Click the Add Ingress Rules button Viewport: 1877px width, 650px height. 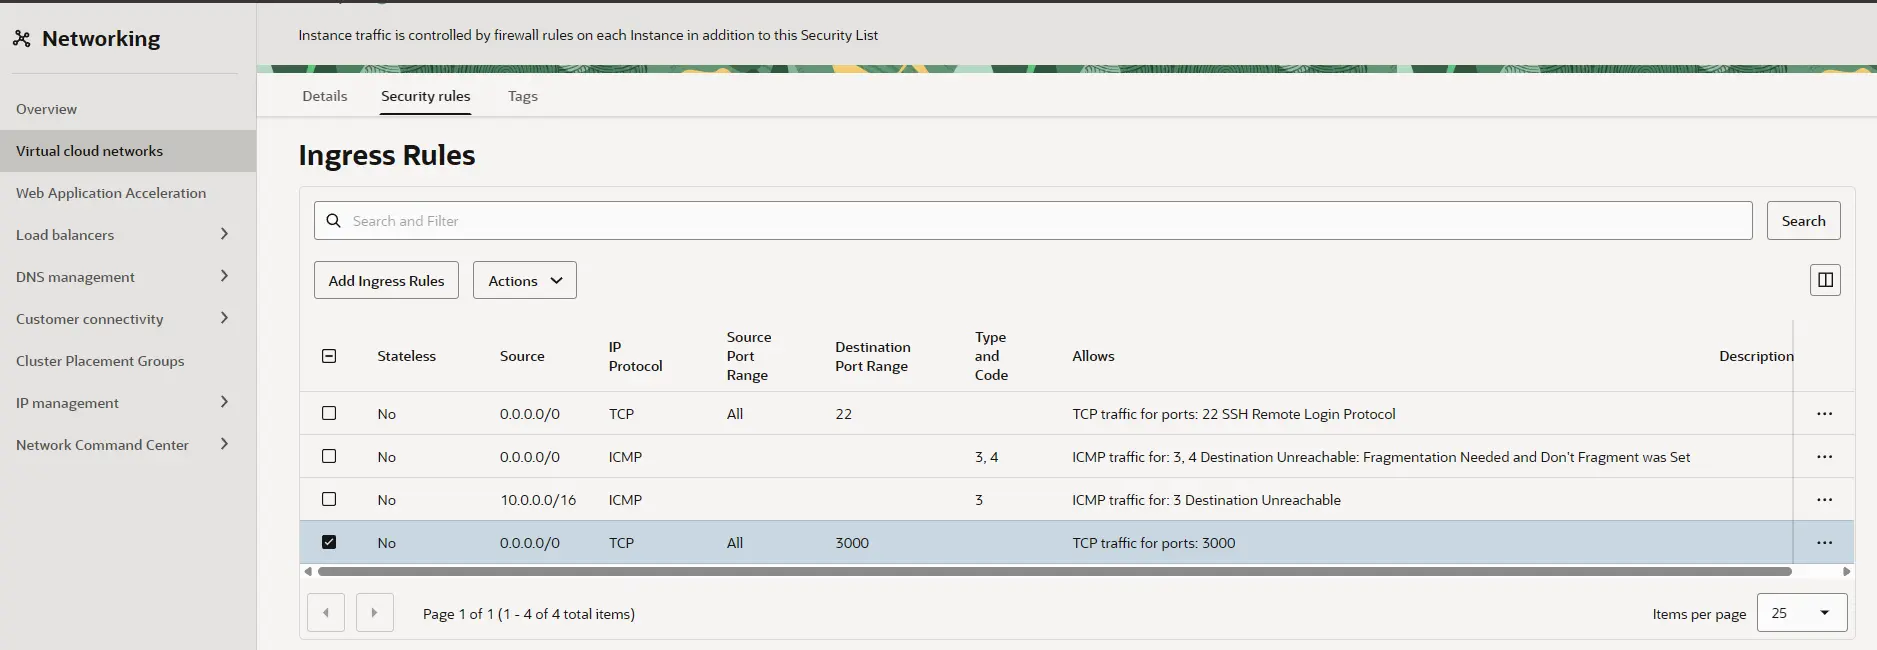pos(386,281)
